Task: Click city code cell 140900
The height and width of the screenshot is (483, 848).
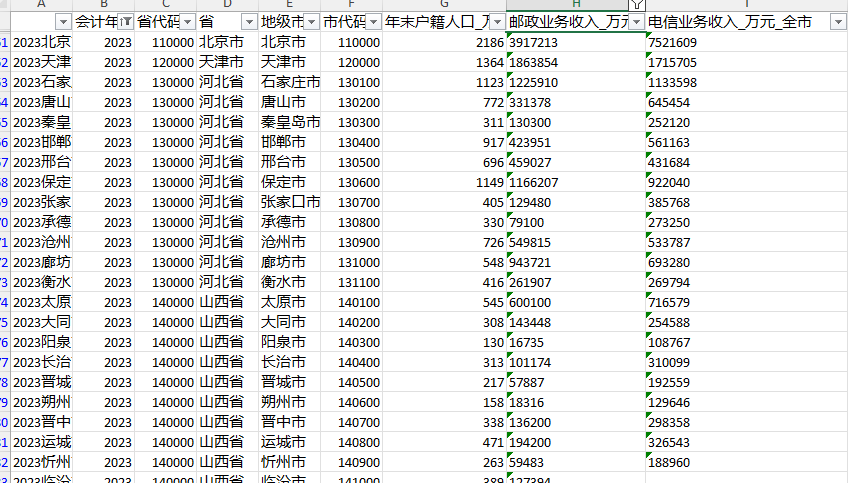Action: (x=352, y=462)
